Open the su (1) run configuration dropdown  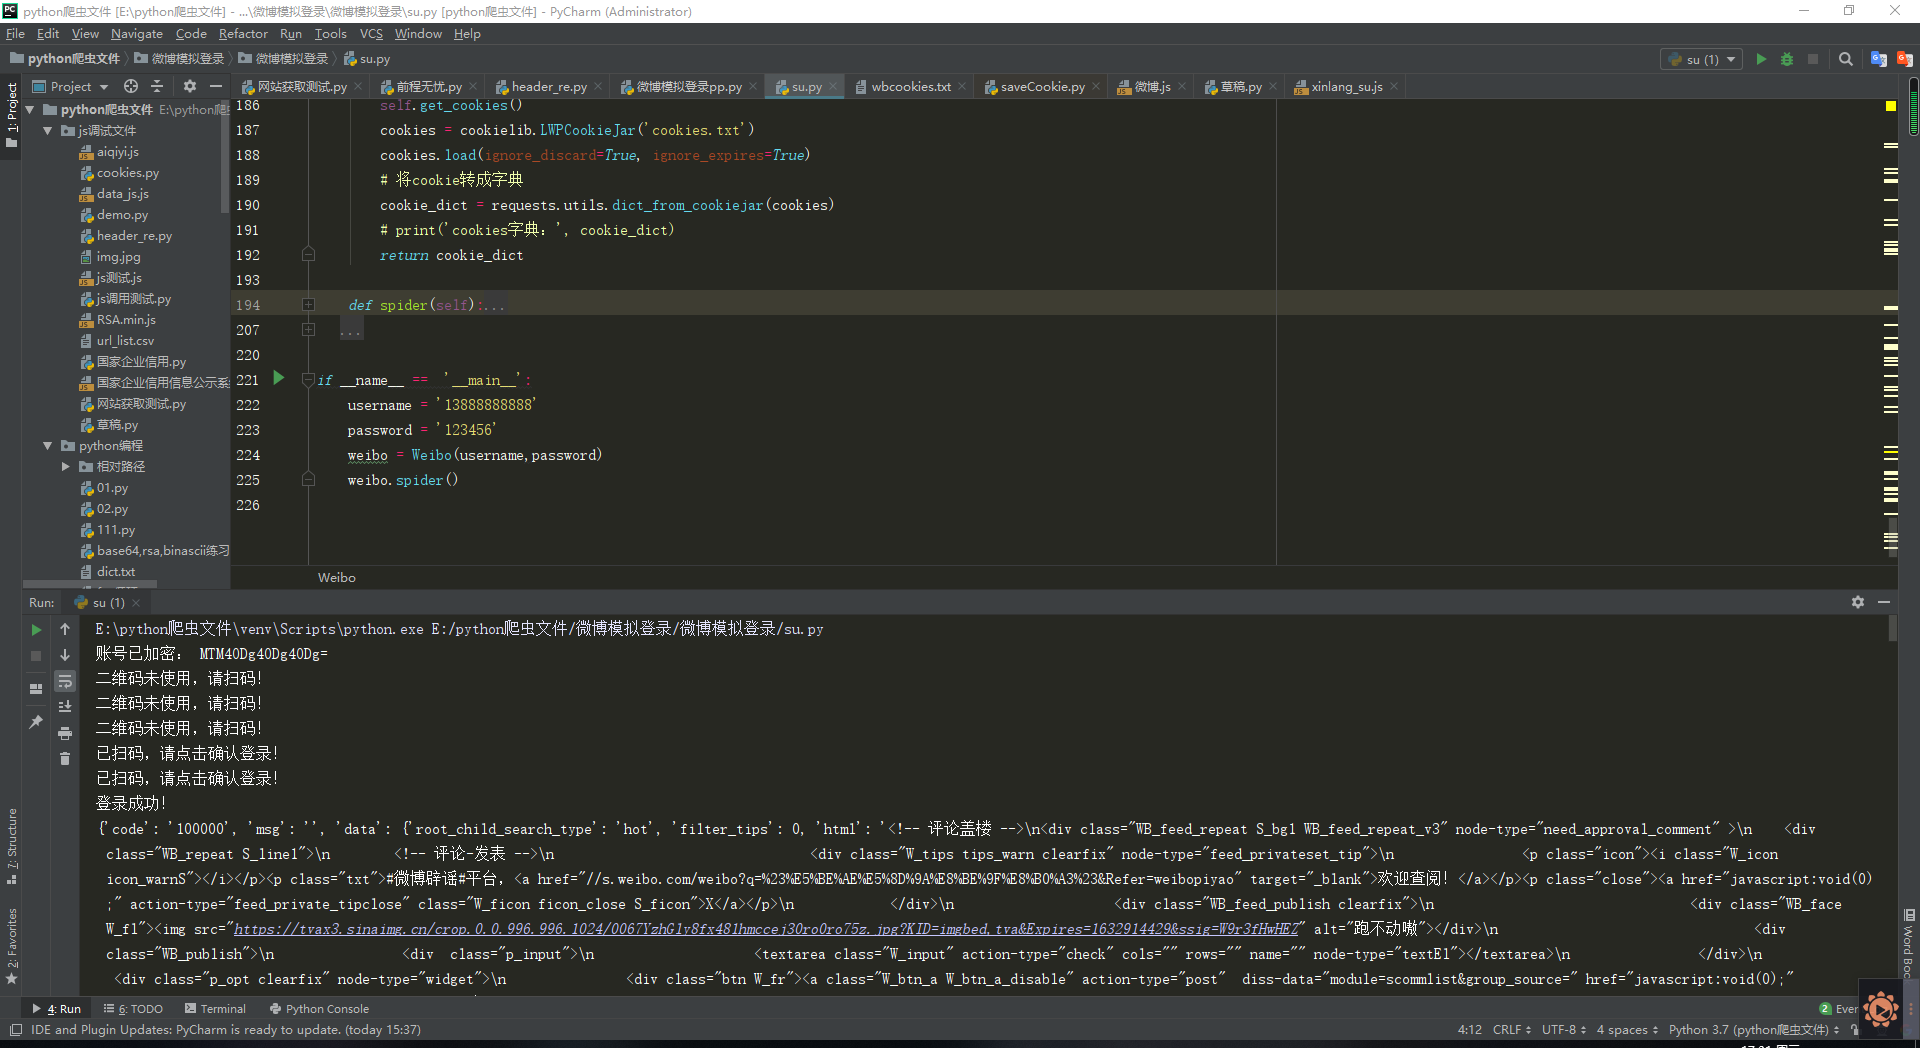pos(1701,59)
